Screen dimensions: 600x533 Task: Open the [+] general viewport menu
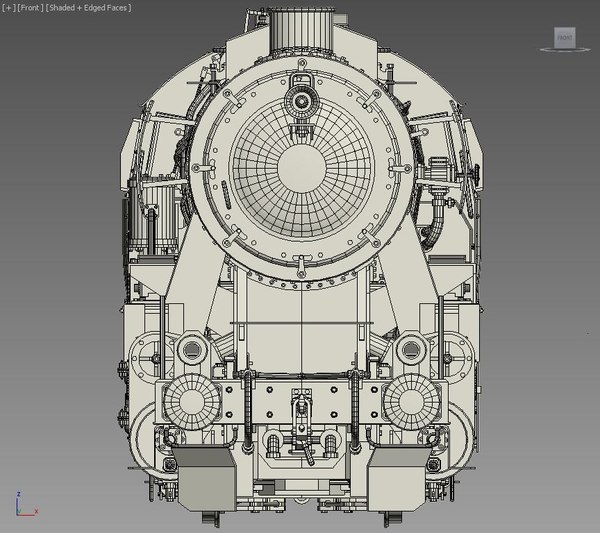7,8
